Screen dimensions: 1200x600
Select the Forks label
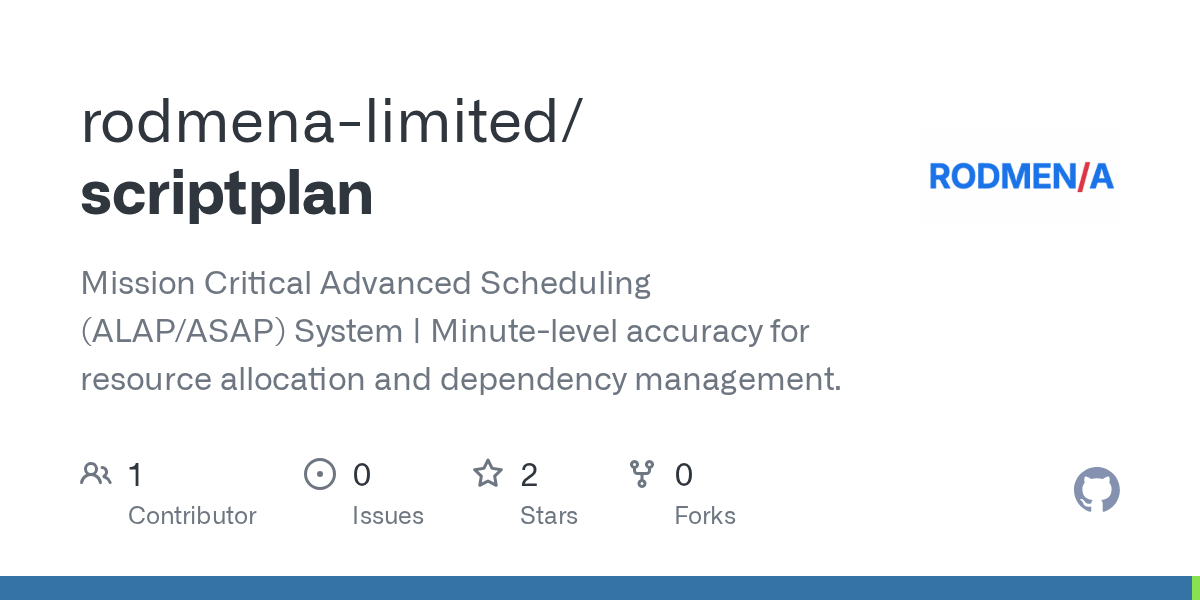pos(705,516)
